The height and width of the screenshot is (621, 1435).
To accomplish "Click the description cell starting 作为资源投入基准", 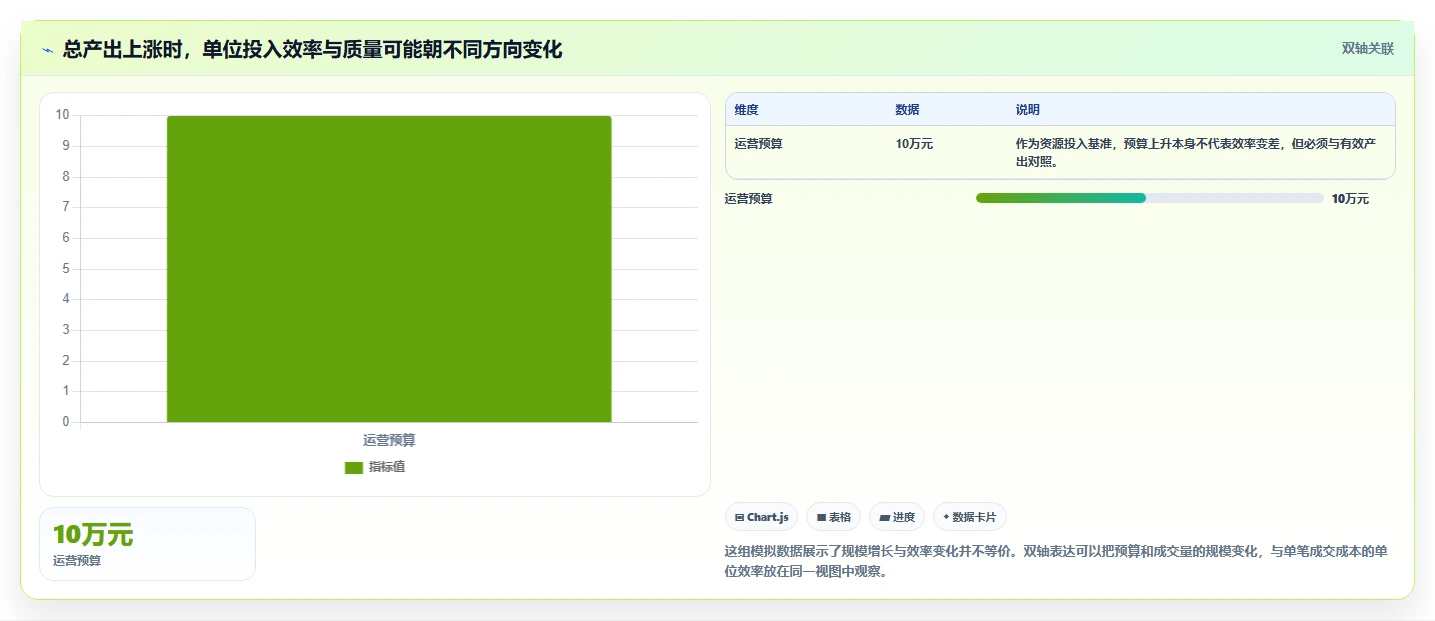I will click(1196, 152).
